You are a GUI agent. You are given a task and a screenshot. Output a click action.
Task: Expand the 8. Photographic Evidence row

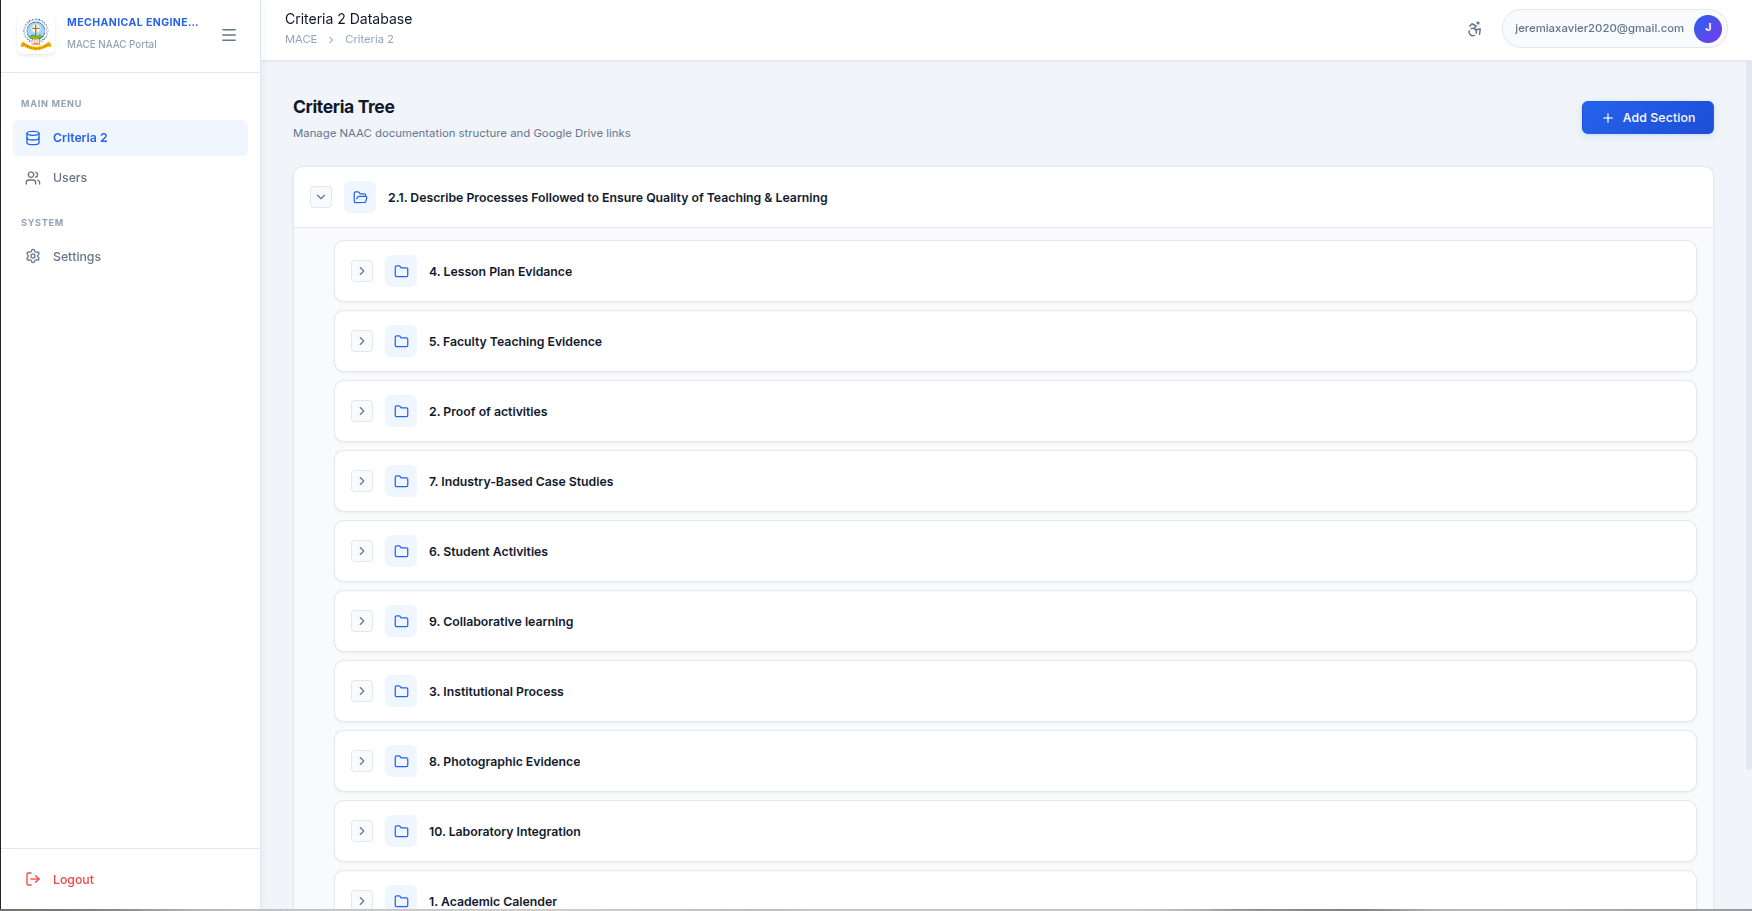pos(362,761)
